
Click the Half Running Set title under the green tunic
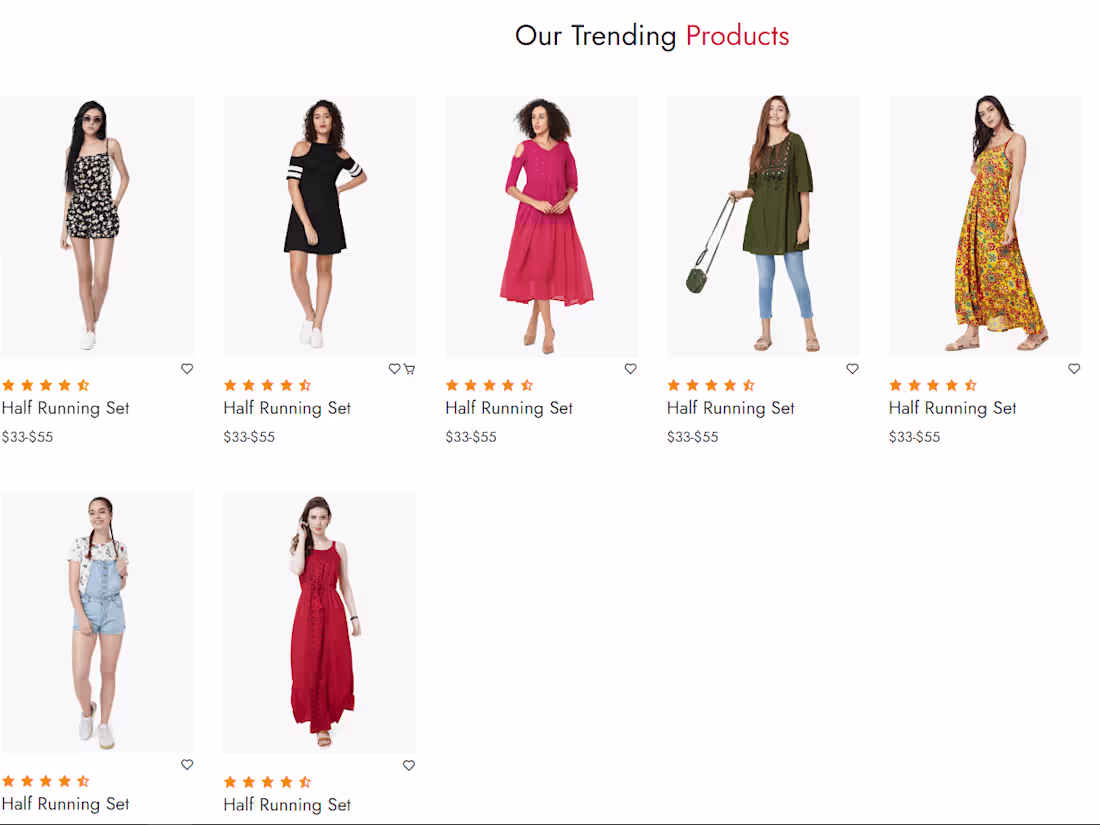click(x=731, y=408)
